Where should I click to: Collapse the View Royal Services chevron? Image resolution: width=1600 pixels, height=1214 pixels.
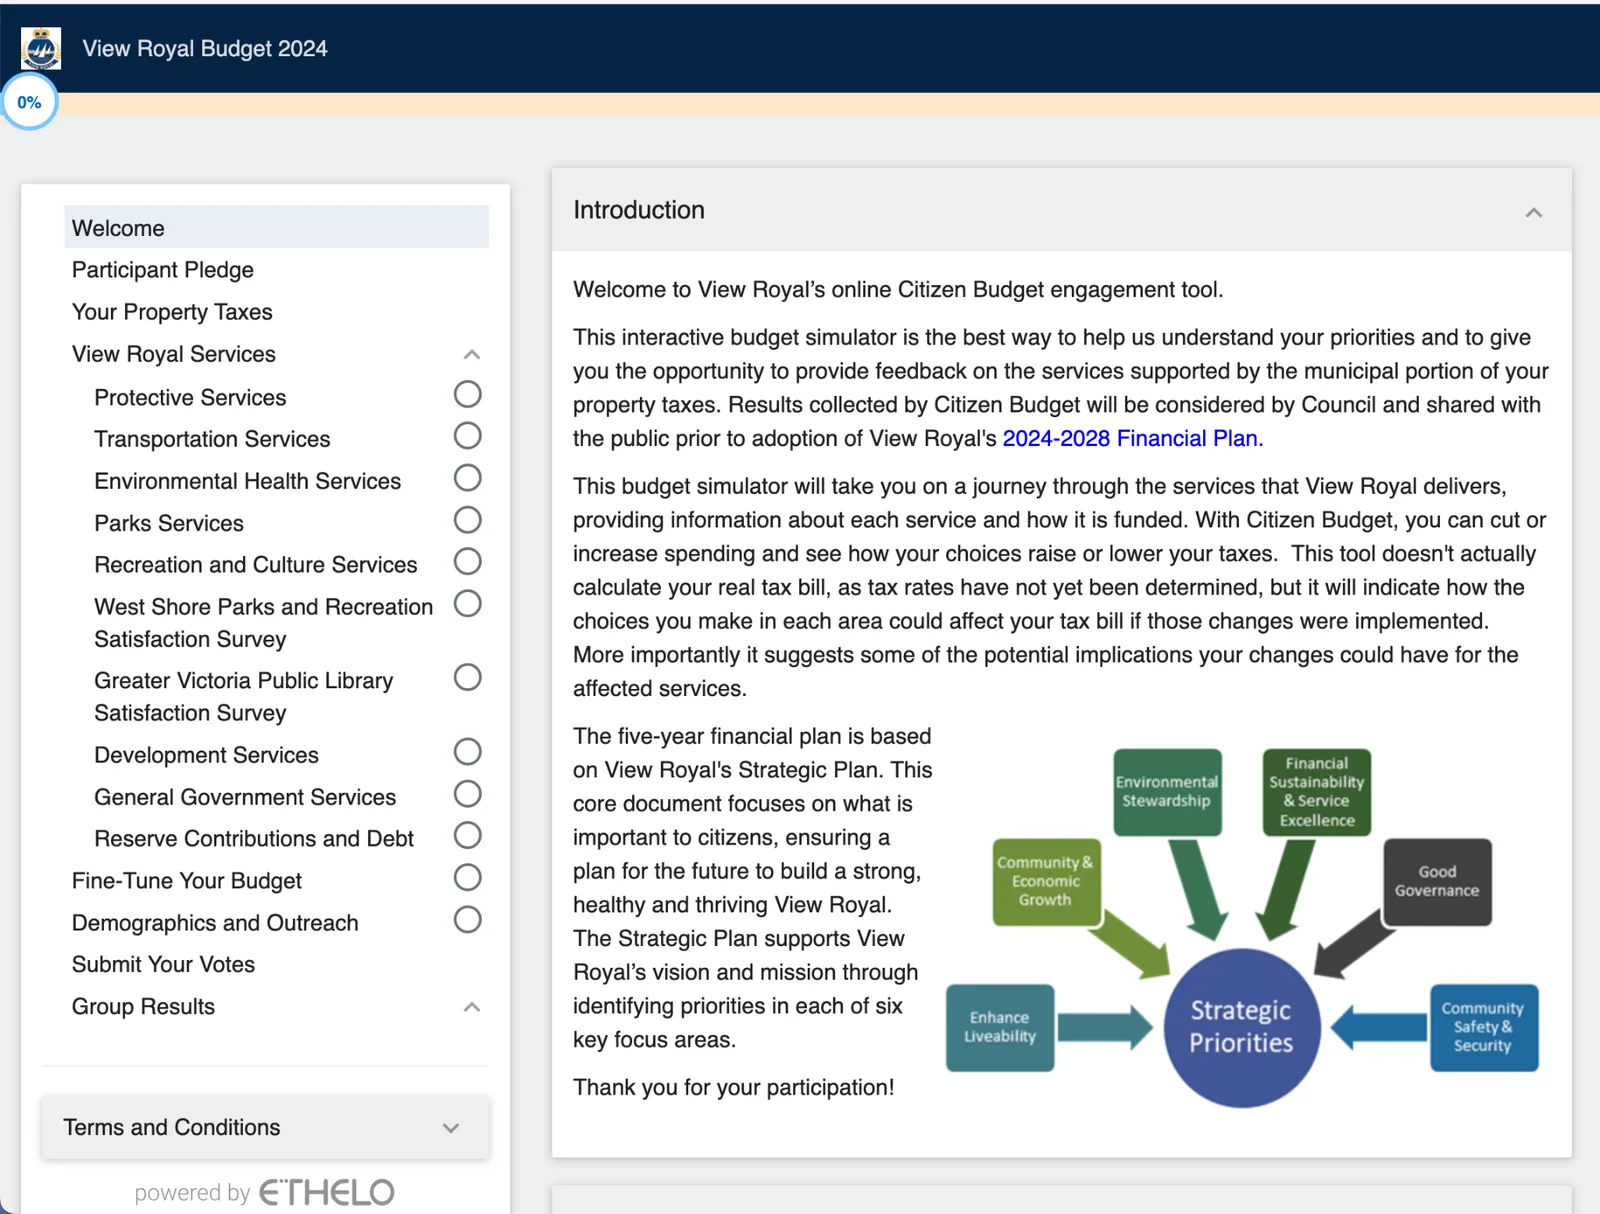pos(472,355)
